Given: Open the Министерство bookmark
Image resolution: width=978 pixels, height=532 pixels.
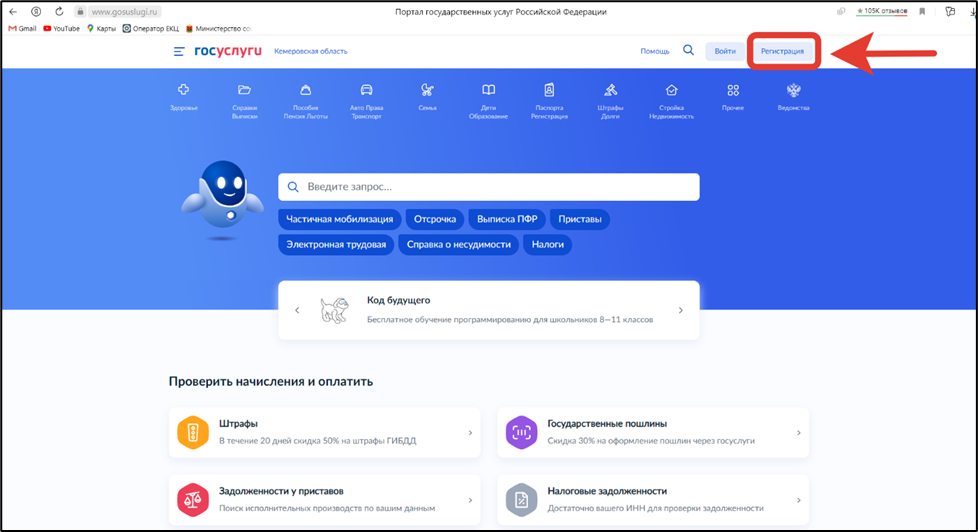Looking at the screenshot, I should (219, 29).
